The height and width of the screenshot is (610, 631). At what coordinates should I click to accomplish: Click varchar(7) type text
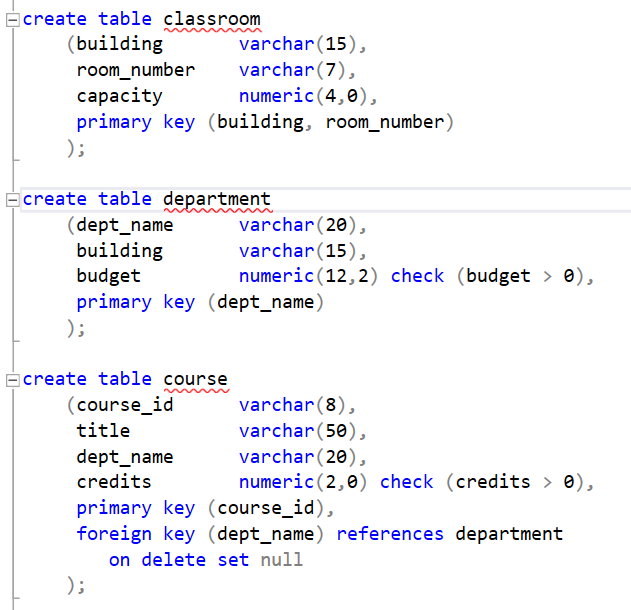[293, 70]
